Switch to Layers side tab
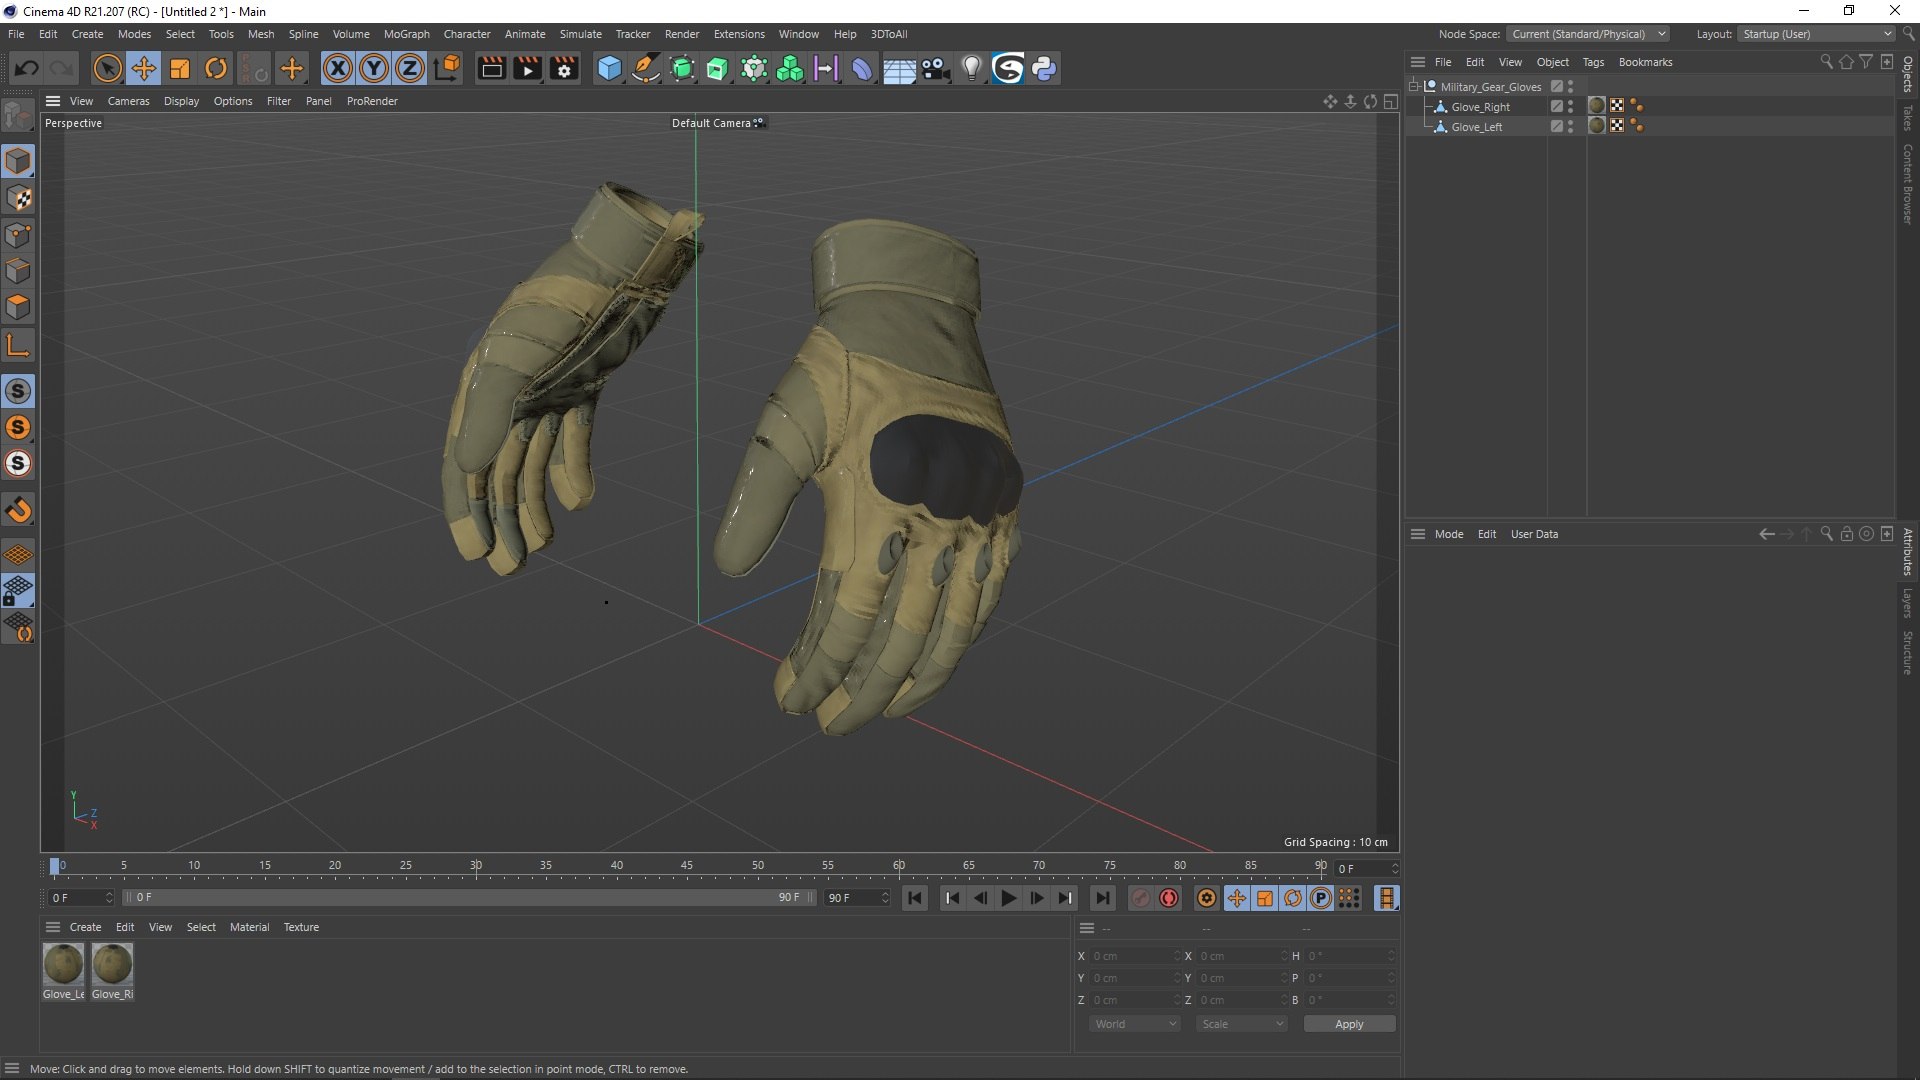 point(1908,604)
